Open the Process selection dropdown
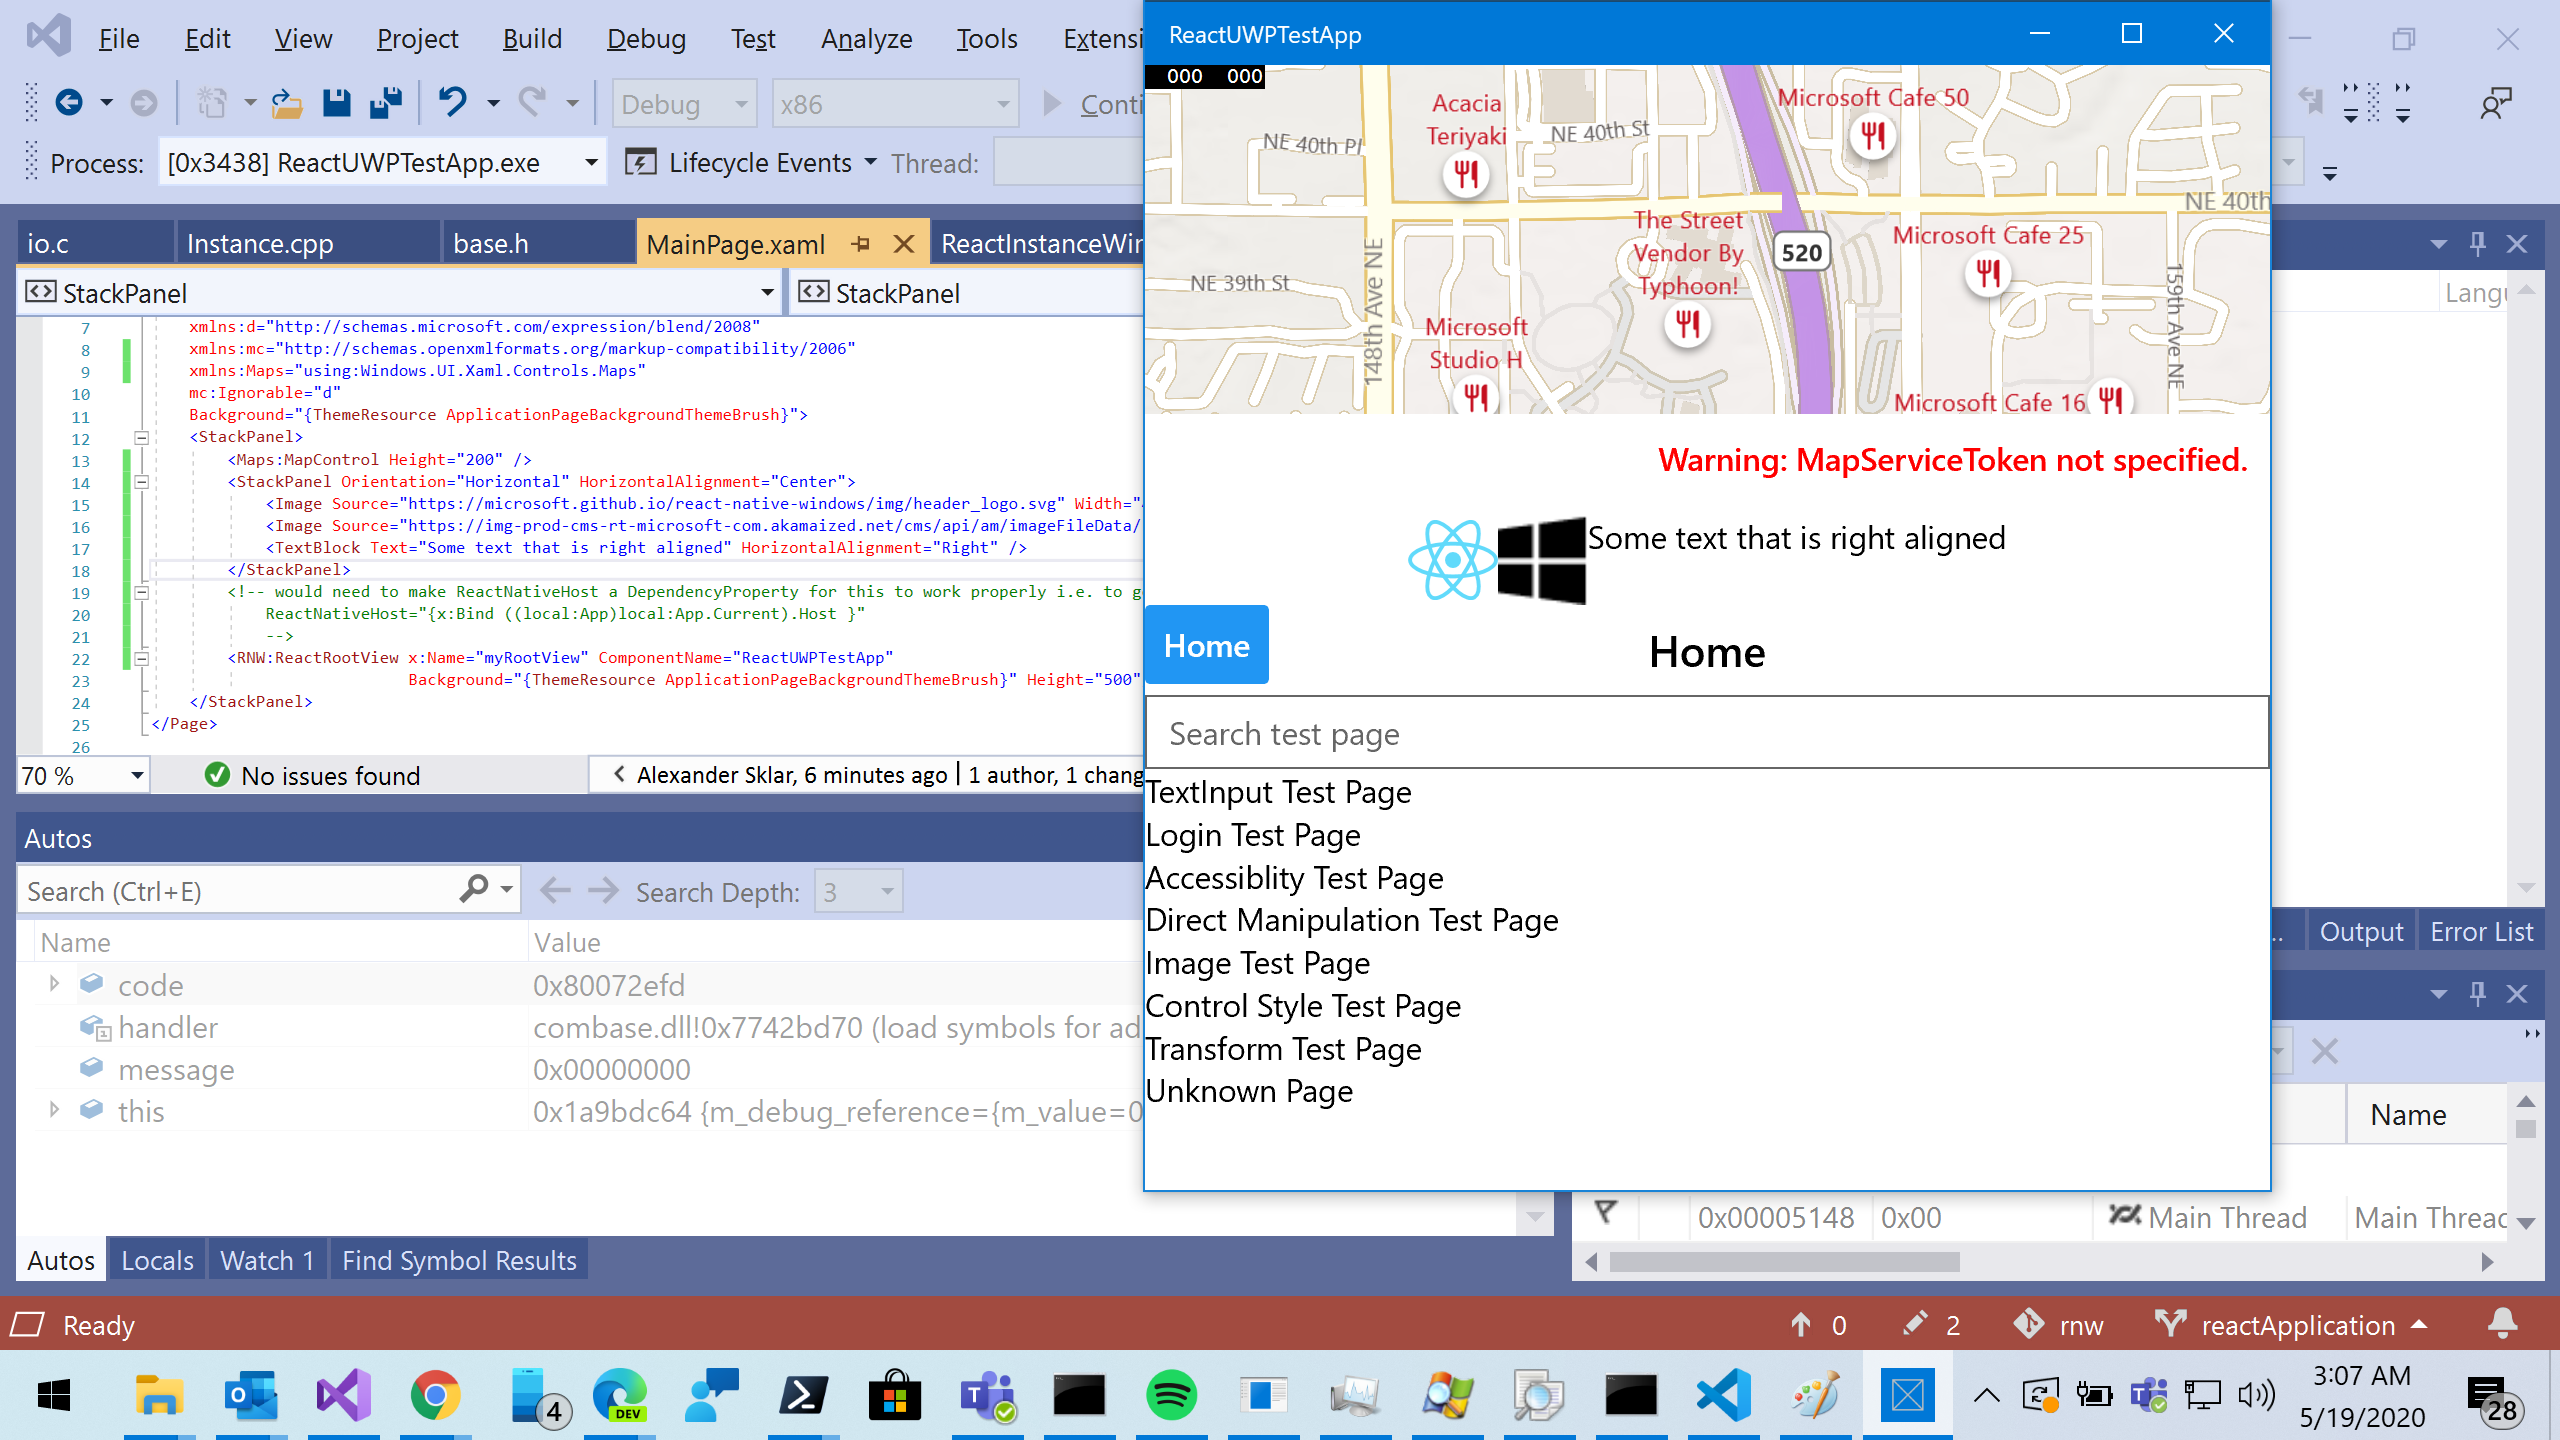The image size is (2560, 1440). click(x=591, y=163)
